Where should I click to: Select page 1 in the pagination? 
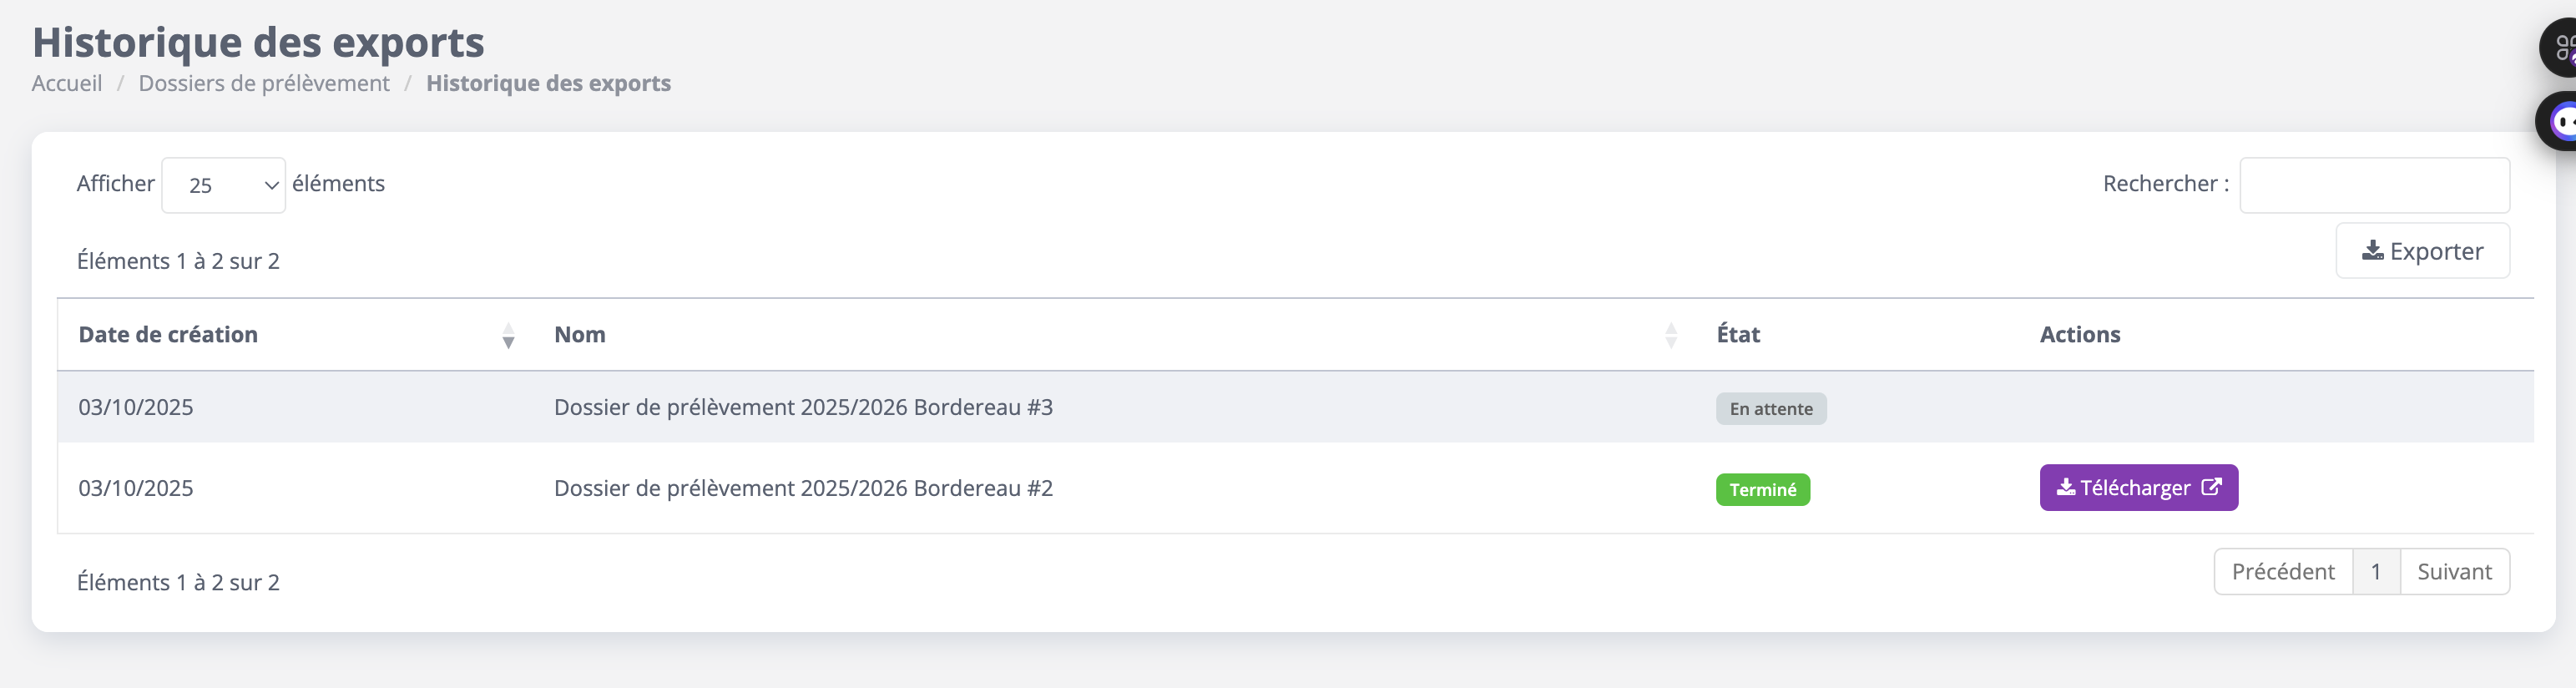[2375, 571]
